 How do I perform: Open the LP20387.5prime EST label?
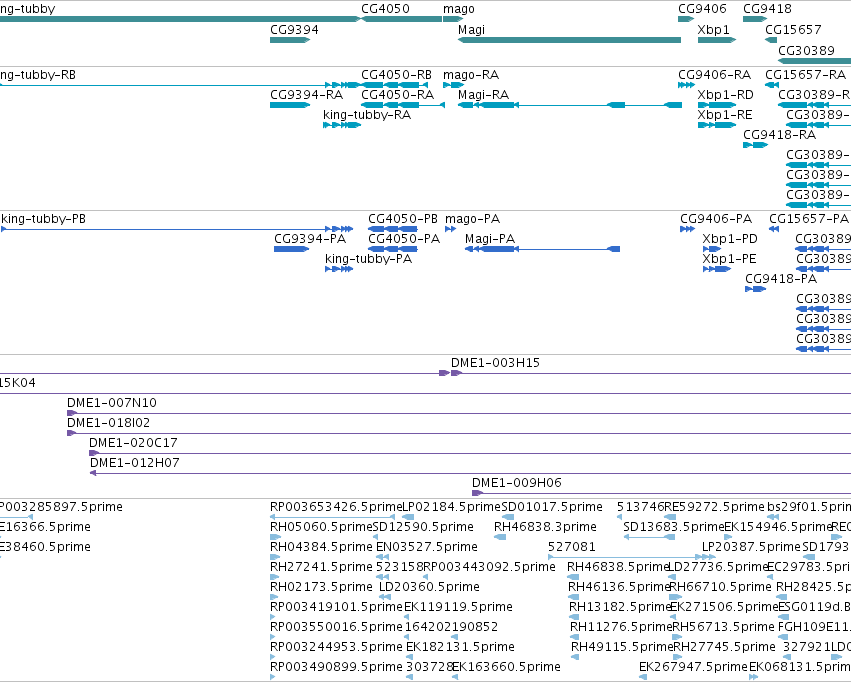(x=751, y=547)
